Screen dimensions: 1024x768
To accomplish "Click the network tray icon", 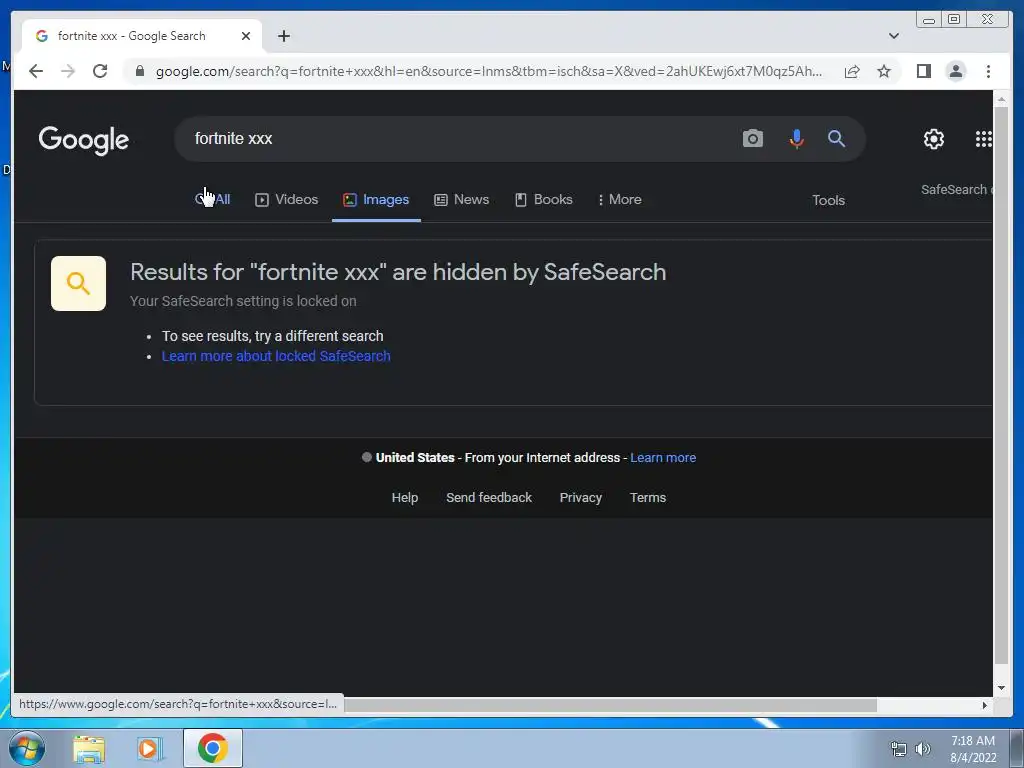I will [899, 749].
